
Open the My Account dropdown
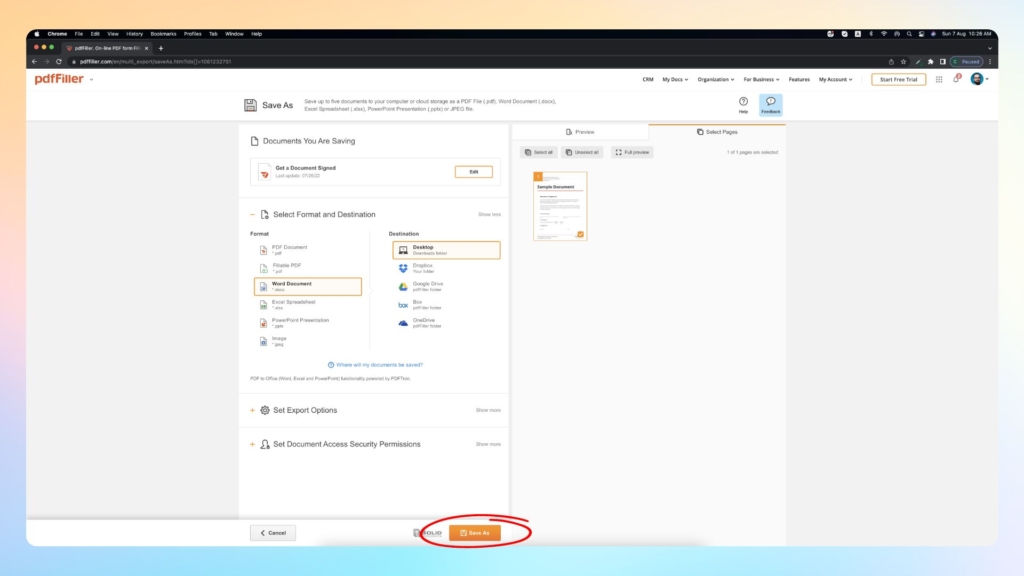tap(836, 80)
